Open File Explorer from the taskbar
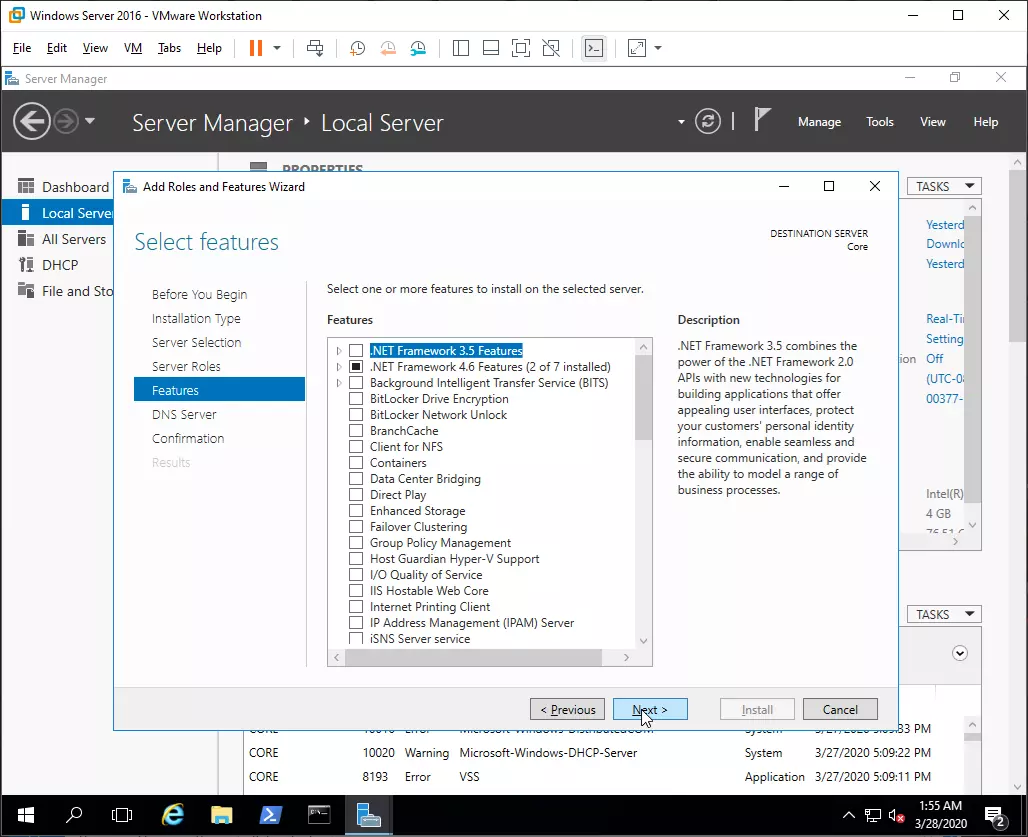The image size is (1028, 837). 222,815
